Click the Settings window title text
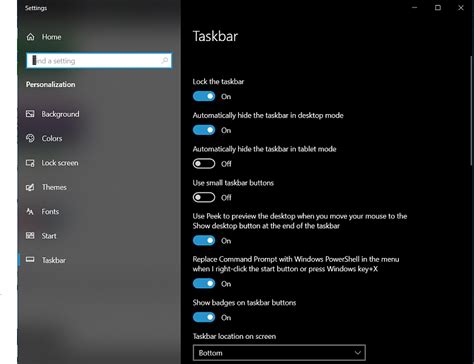The height and width of the screenshot is (364, 474). [x=36, y=8]
